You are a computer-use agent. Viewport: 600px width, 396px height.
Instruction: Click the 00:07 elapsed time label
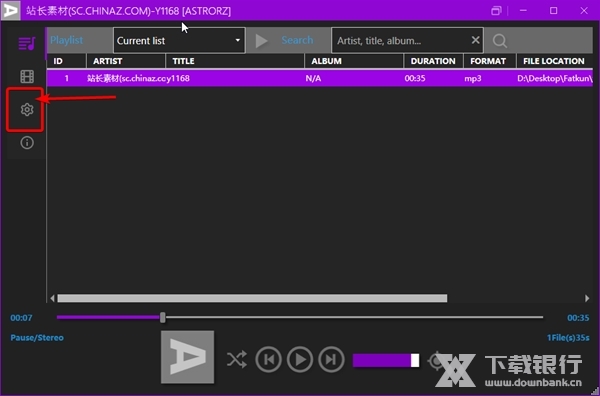pos(21,318)
